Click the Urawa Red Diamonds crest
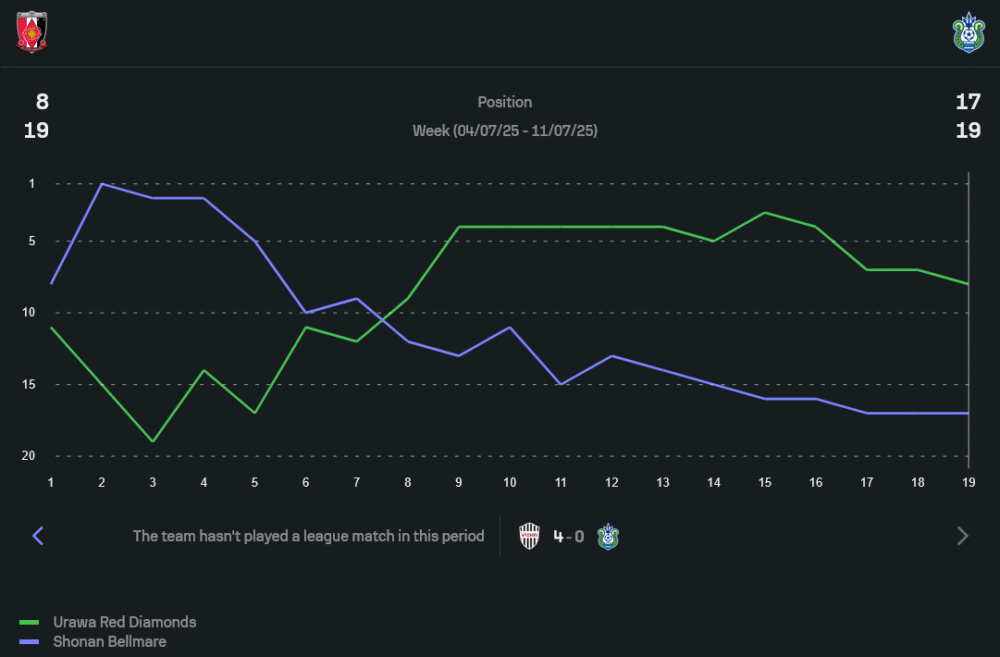 [32, 32]
